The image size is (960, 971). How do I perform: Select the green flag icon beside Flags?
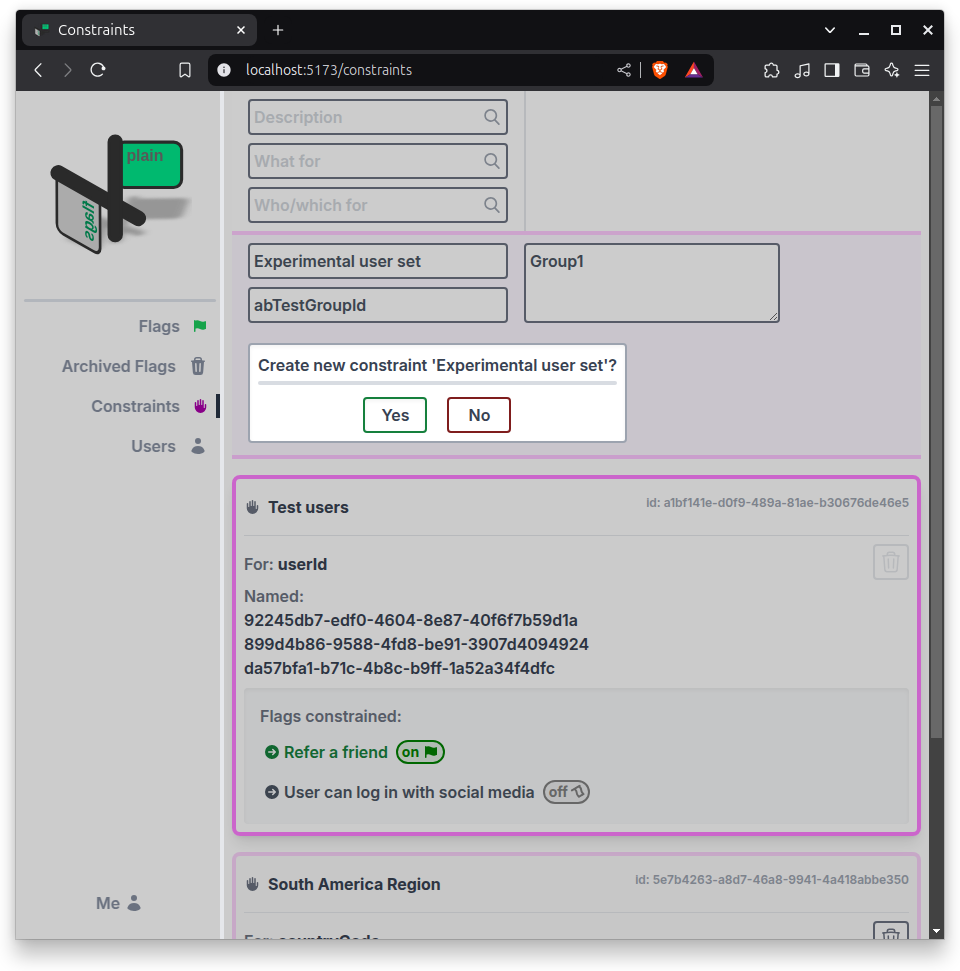199,326
